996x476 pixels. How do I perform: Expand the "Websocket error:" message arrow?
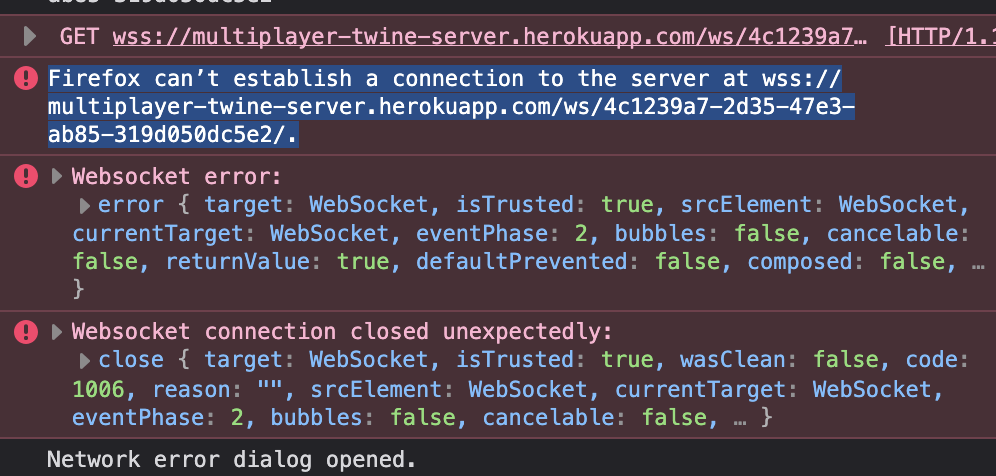point(57,177)
